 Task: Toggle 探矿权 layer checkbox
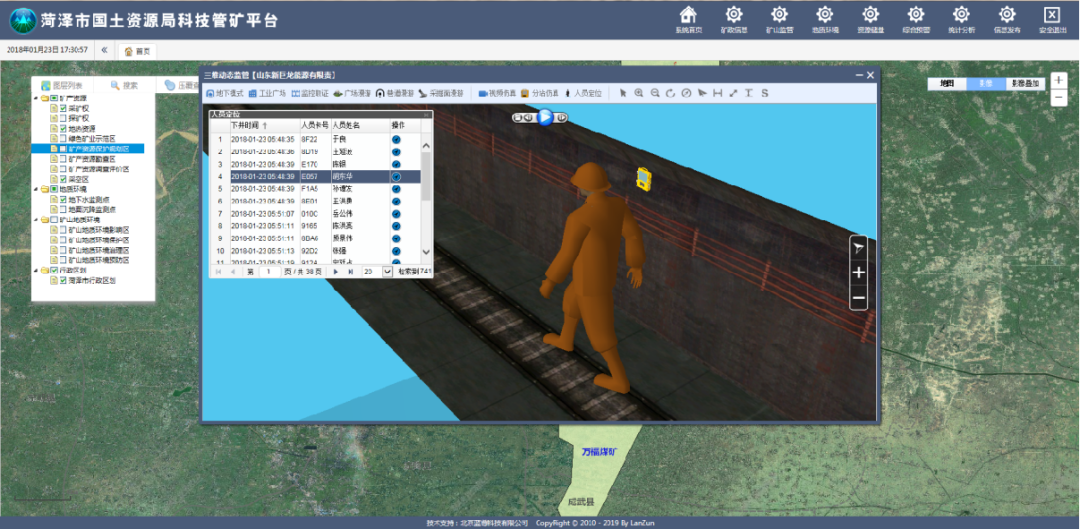63,118
